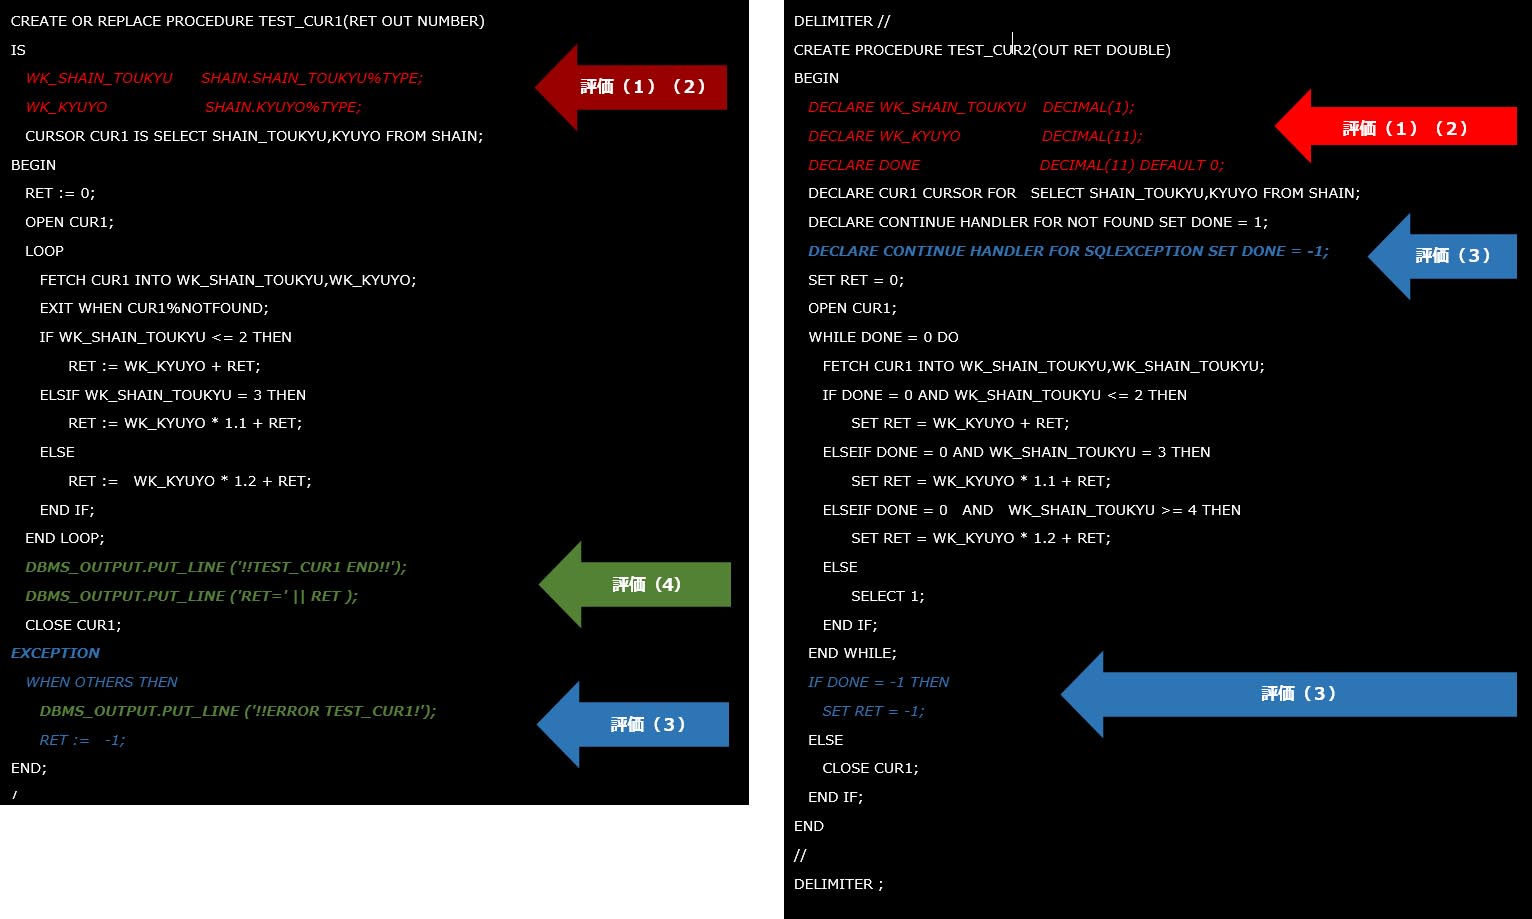The width and height of the screenshot is (1532, 919).
Task: Click the 'SET RET = 0;' line
Action: coord(856,280)
